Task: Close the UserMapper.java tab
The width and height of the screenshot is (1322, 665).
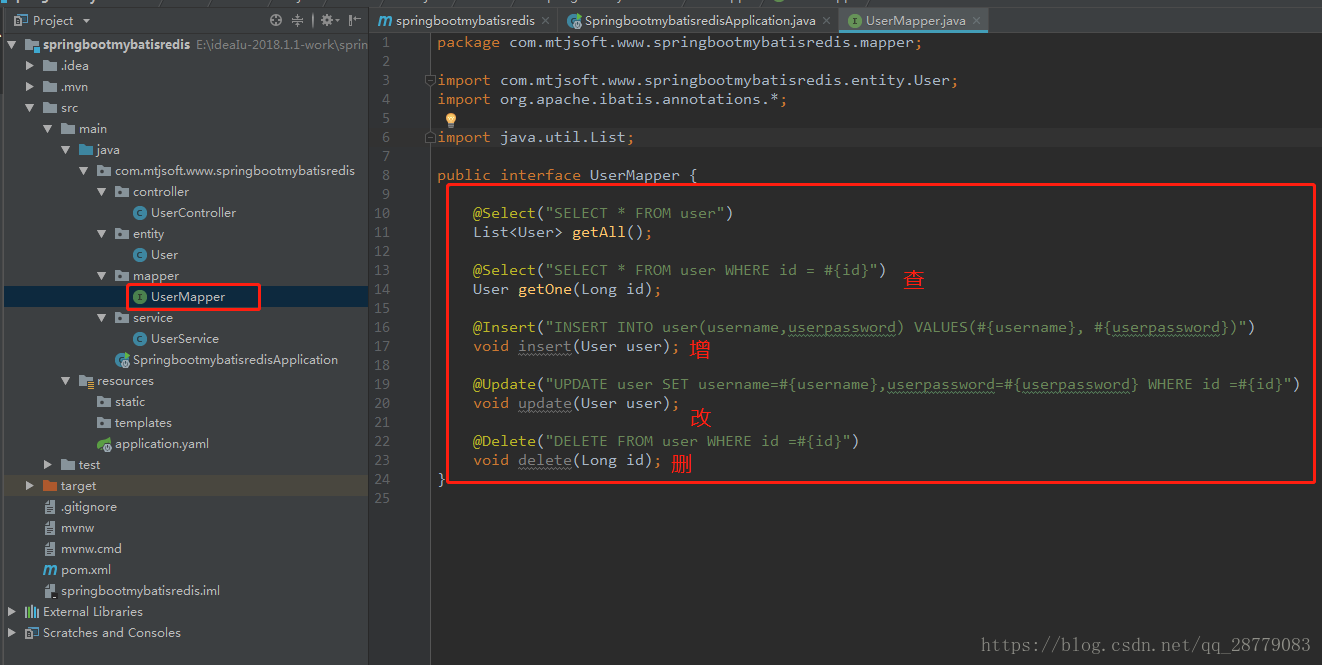Action: coord(976,20)
